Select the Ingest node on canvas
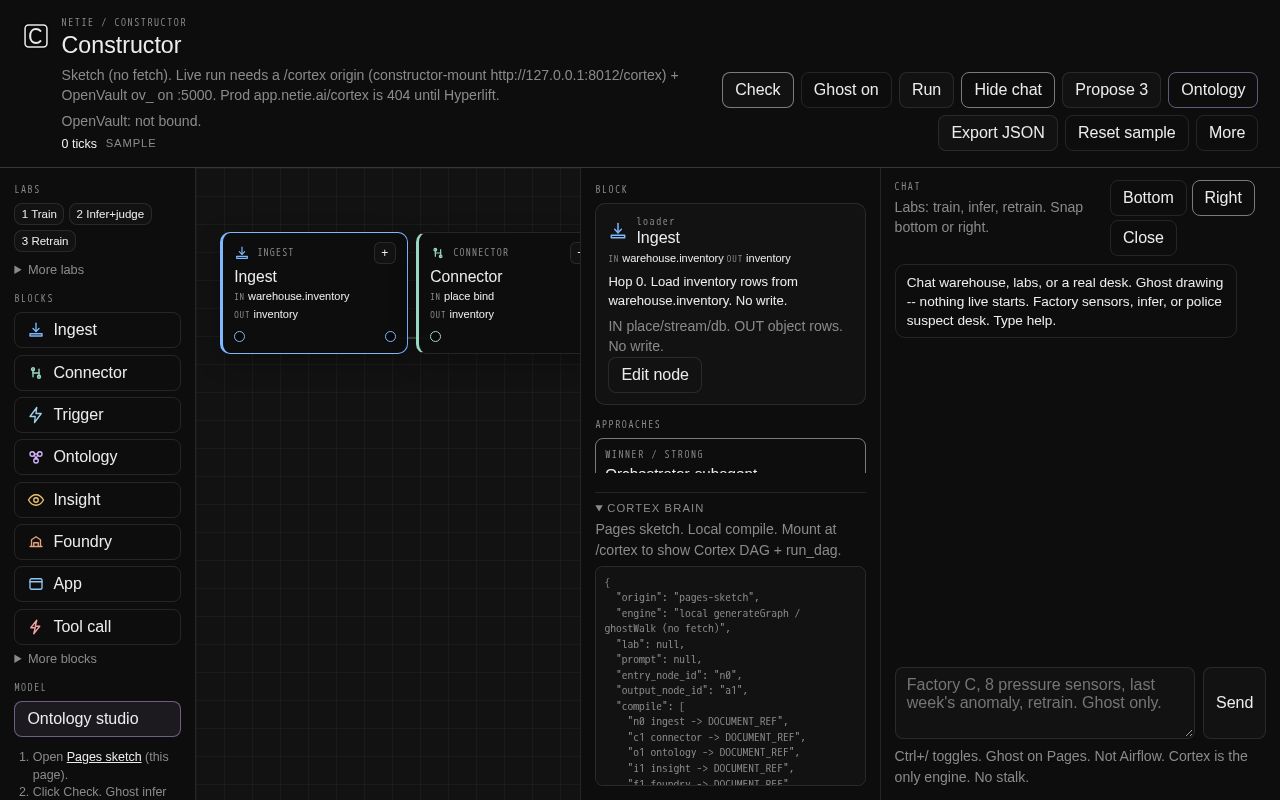Image resolution: width=1280 pixels, height=800 pixels. click(314, 293)
